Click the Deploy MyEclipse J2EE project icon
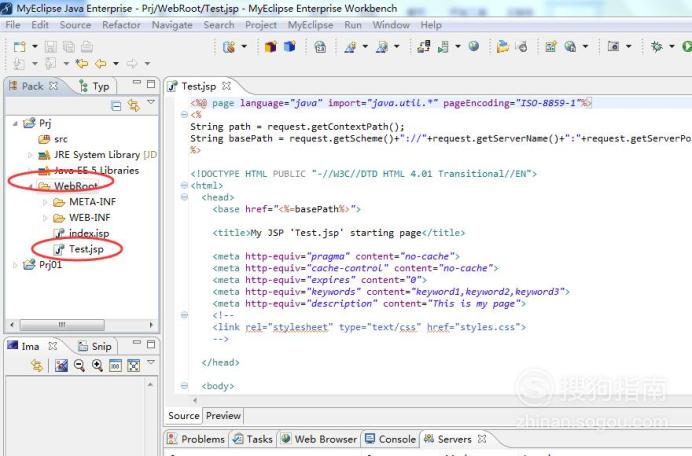Screen dimensions: 692x456 pyautogui.click(x=424, y=46)
